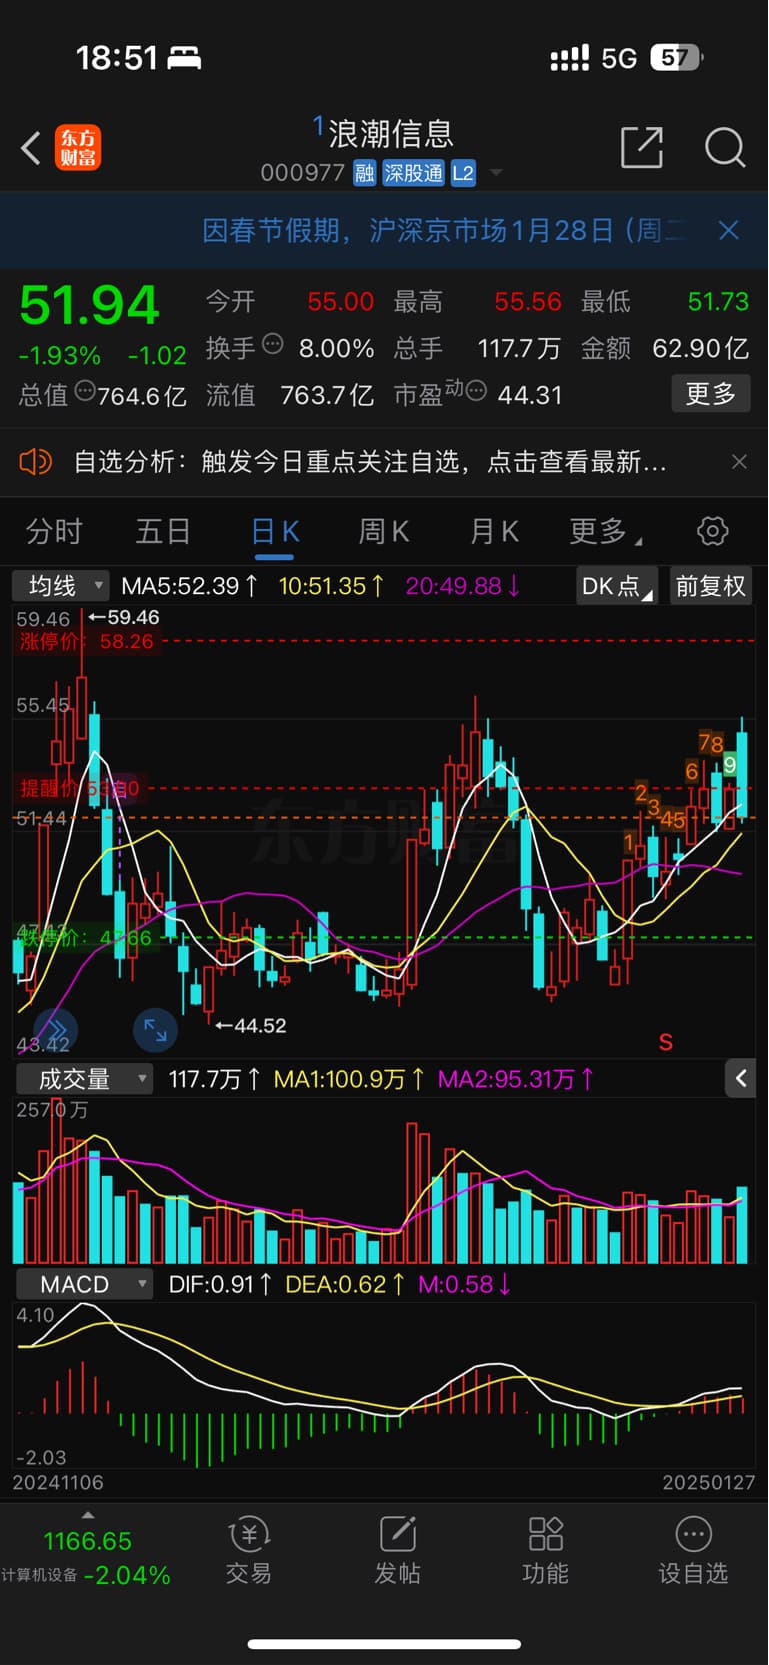Viewport: 769px width, 1665px height.
Task: Tap the 深股通 badge
Action: click(413, 173)
